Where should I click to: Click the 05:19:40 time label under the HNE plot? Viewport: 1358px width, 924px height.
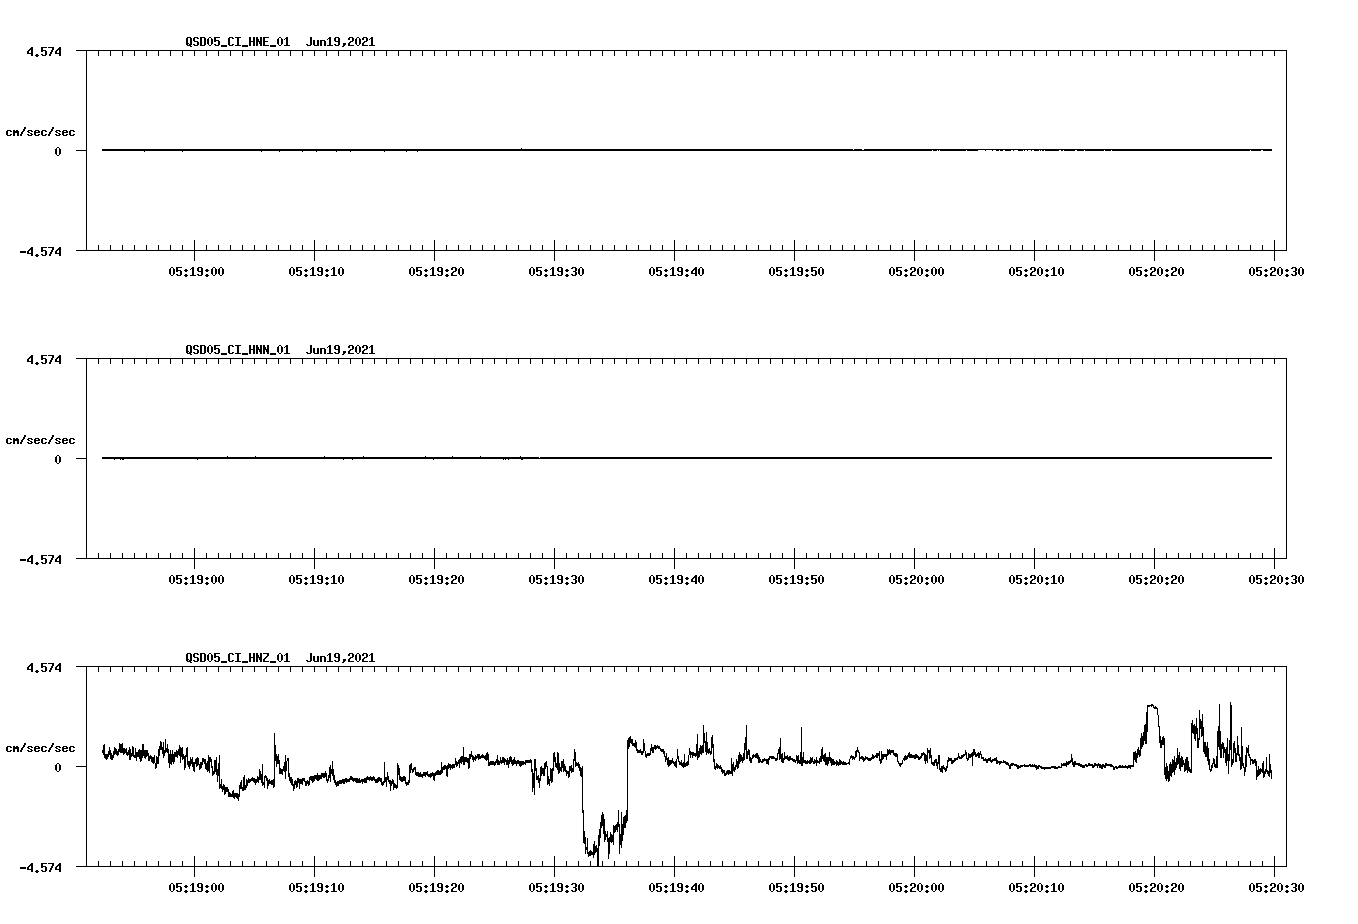click(x=676, y=272)
